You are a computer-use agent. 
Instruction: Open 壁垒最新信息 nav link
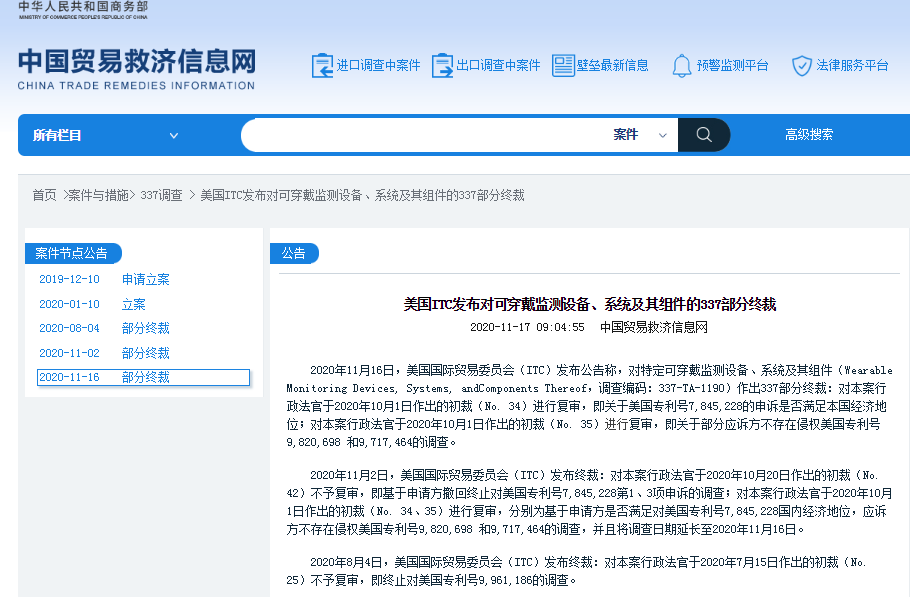pyautogui.click(x=612, y=66)
